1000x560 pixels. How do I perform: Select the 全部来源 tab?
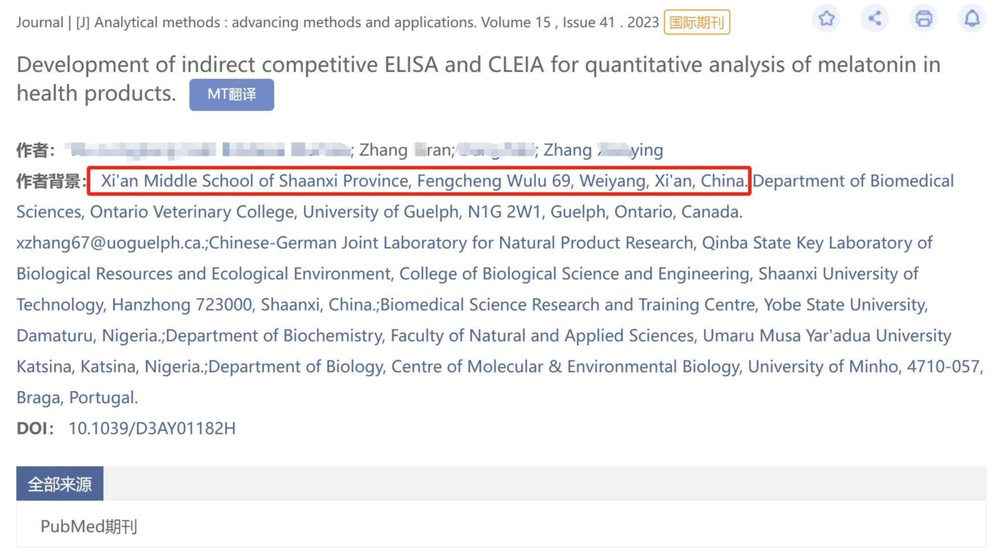[59, 484]
